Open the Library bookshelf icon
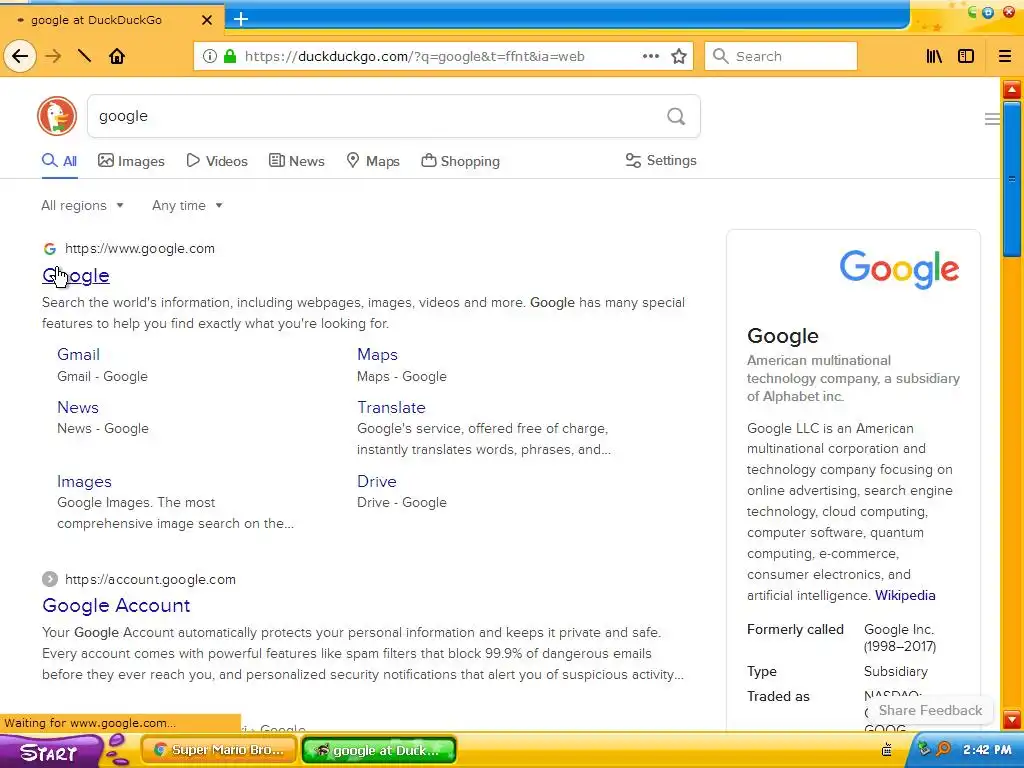Screen dimensions: 1024x768 point(935,56)
